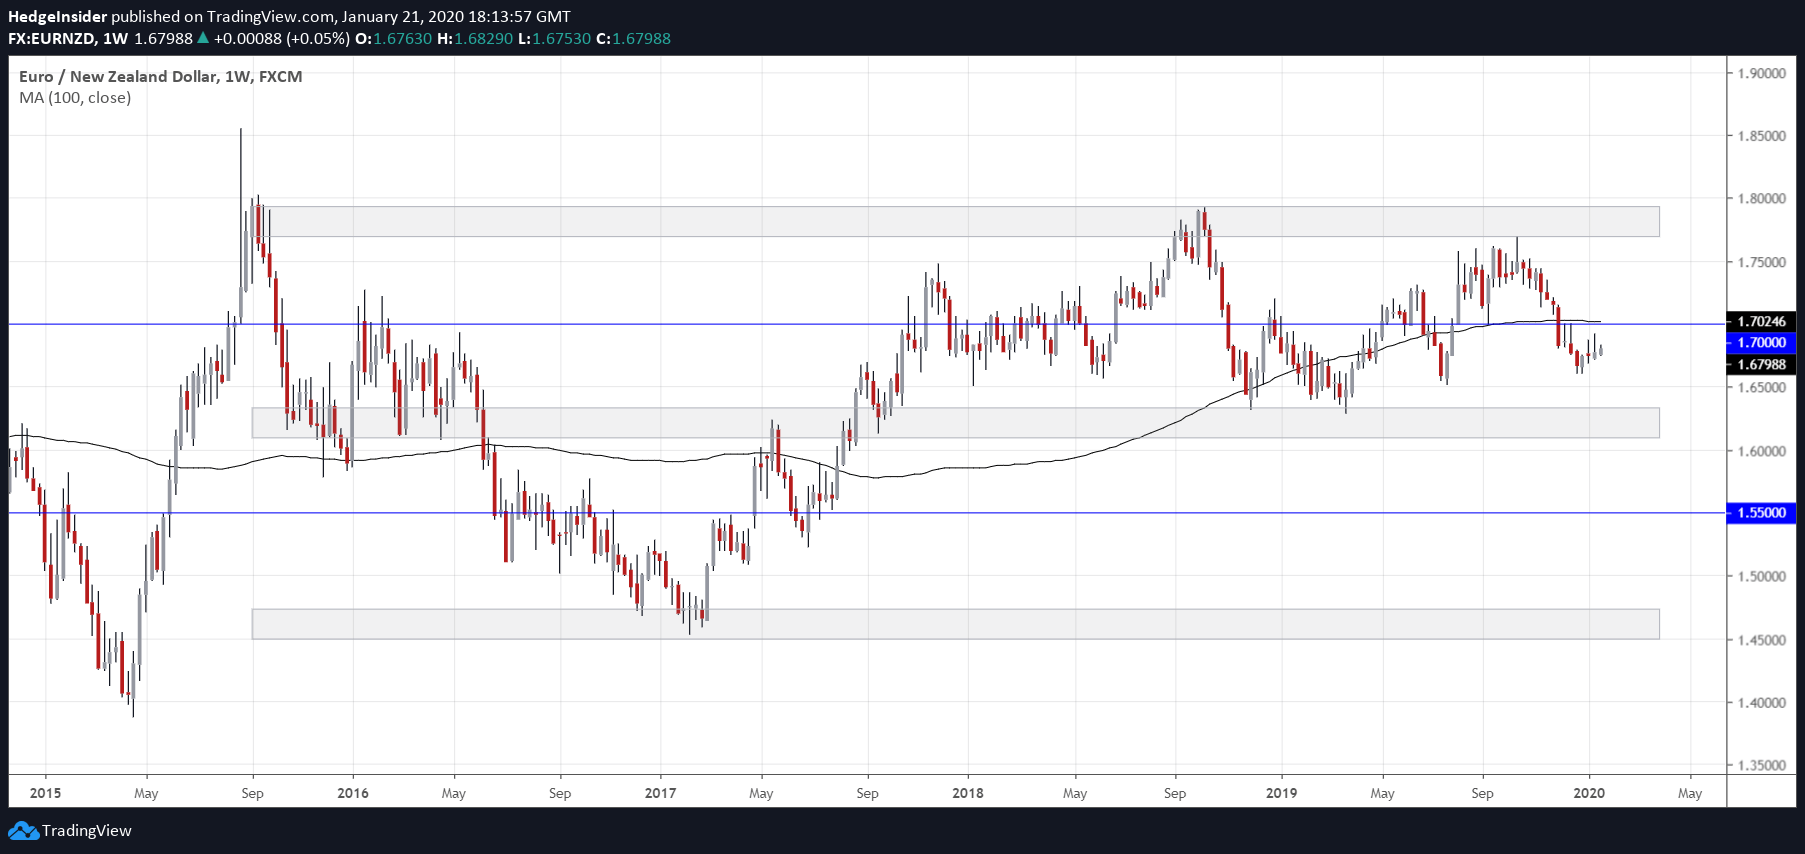This screenshot has width=1805, height=854.
Task: Click the 1.67988 current price tag
Action: 1761,364
